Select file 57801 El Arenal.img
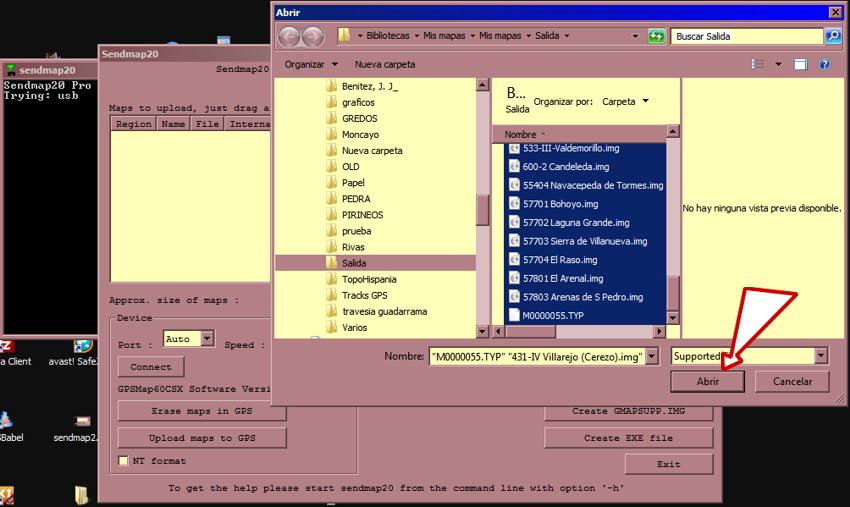Viewport: 850px width, 507px height. pyautogui.click(x=563, y=278)
